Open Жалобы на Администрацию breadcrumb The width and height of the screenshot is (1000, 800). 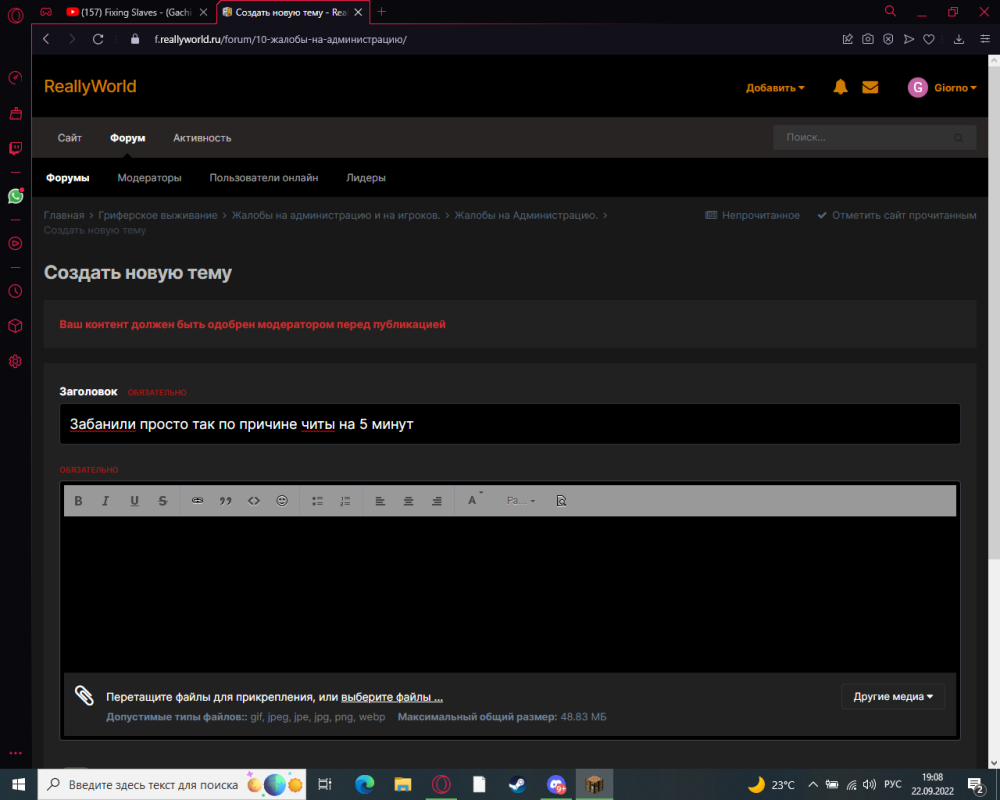[526, 216]
